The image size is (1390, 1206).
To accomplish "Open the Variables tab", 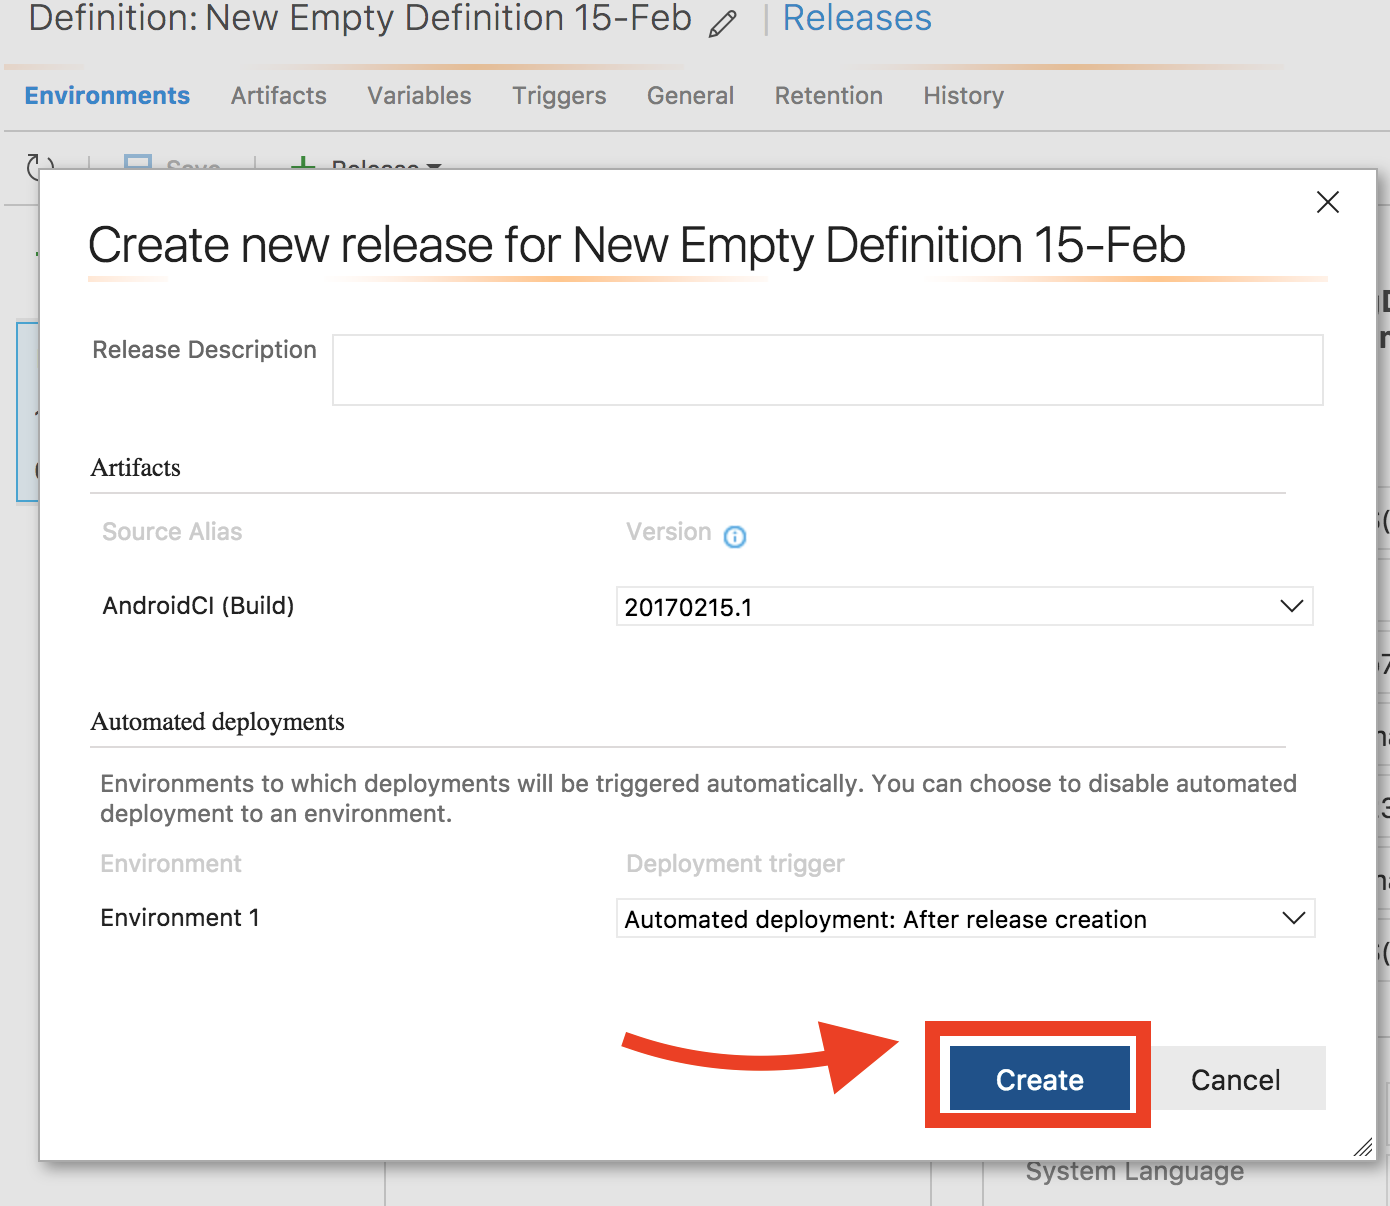I will (419, 96).
